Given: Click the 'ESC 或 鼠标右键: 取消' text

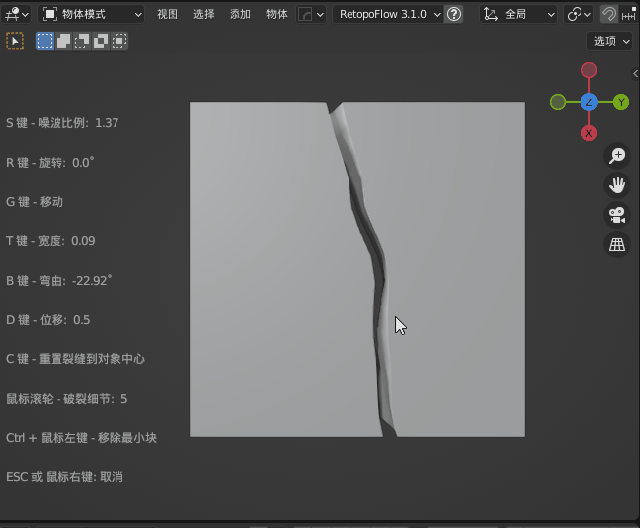Looking at the screenshot, I should coord(64,477).
